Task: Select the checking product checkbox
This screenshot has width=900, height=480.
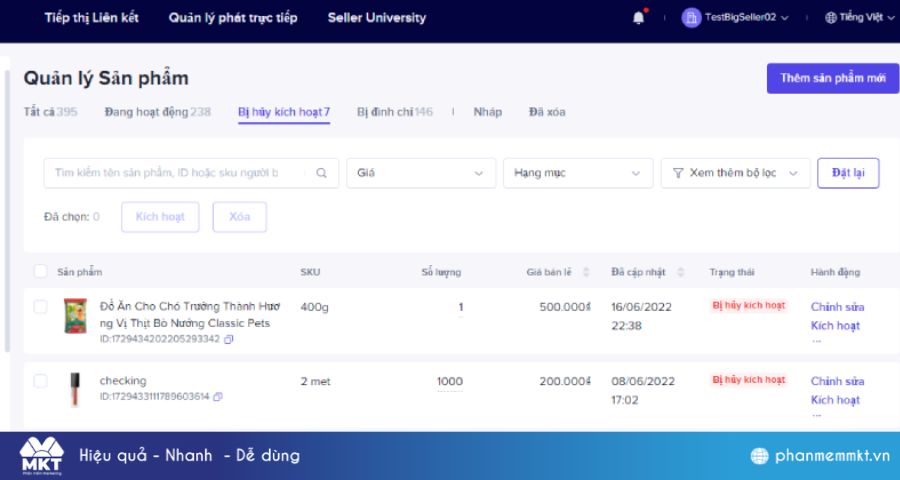Action: [40, 381]
